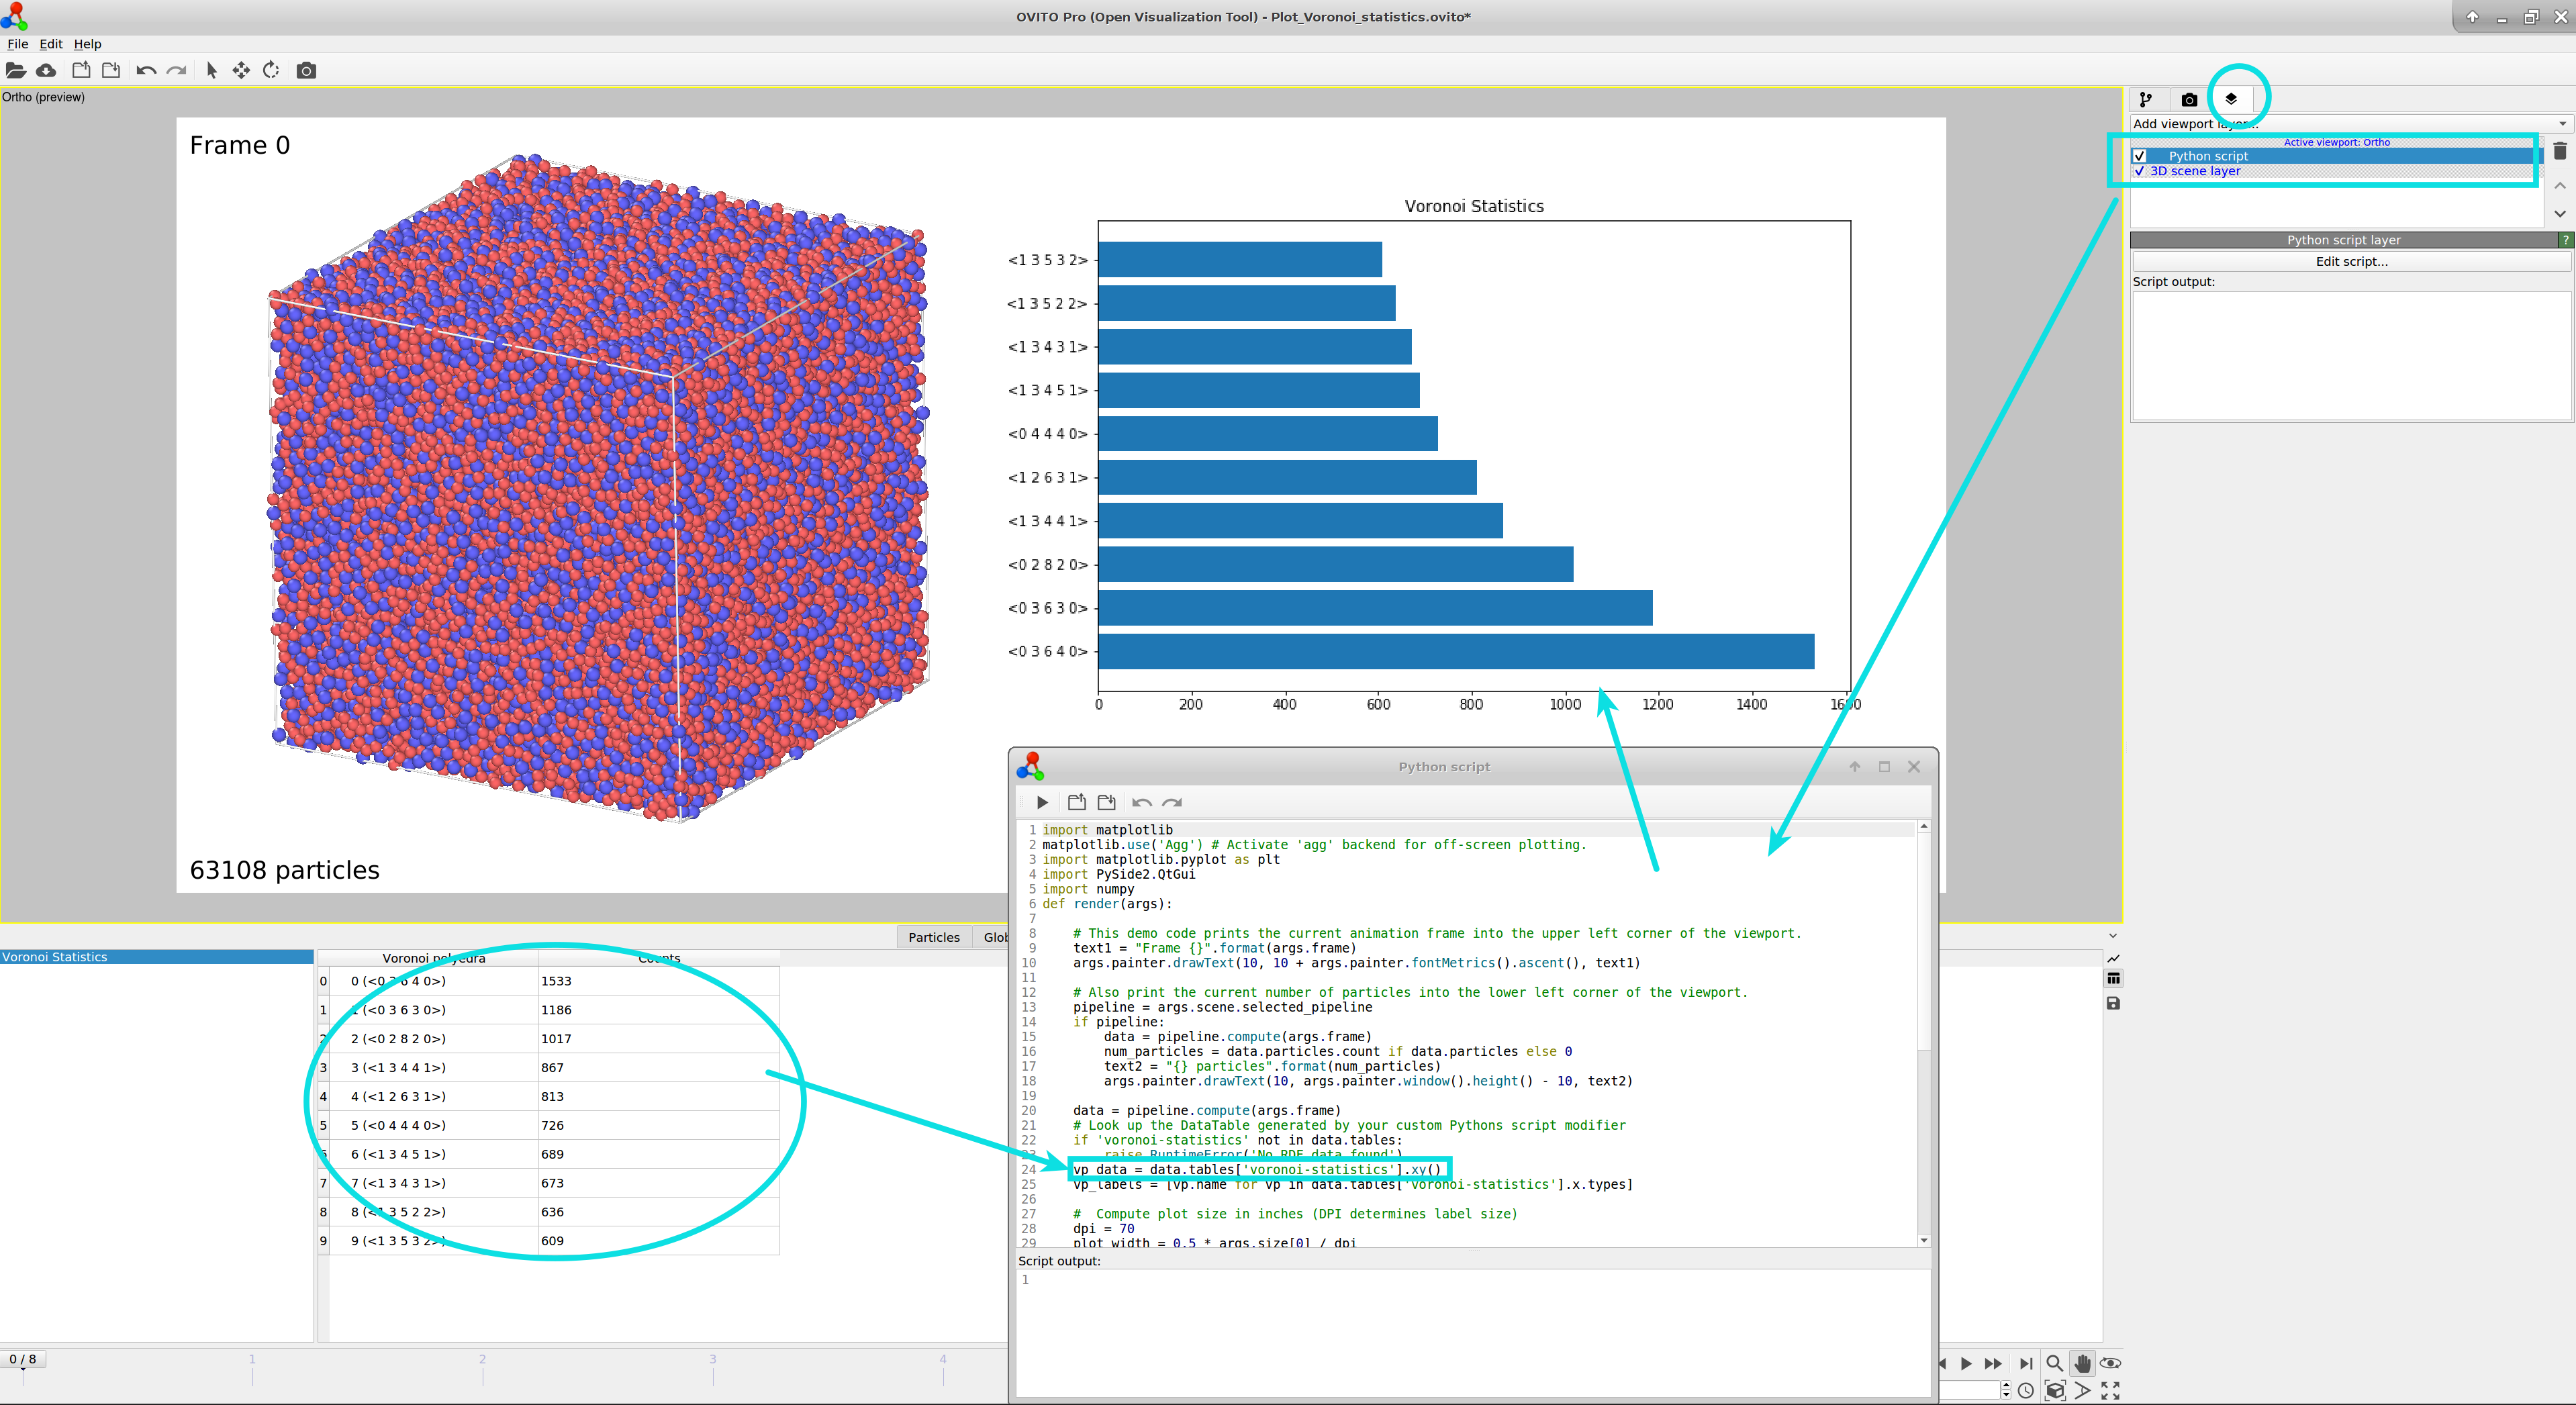Toggle the animation settings clock icon
This screenshot has height=1405, width=2576.
click(x=2026, y=1390)
